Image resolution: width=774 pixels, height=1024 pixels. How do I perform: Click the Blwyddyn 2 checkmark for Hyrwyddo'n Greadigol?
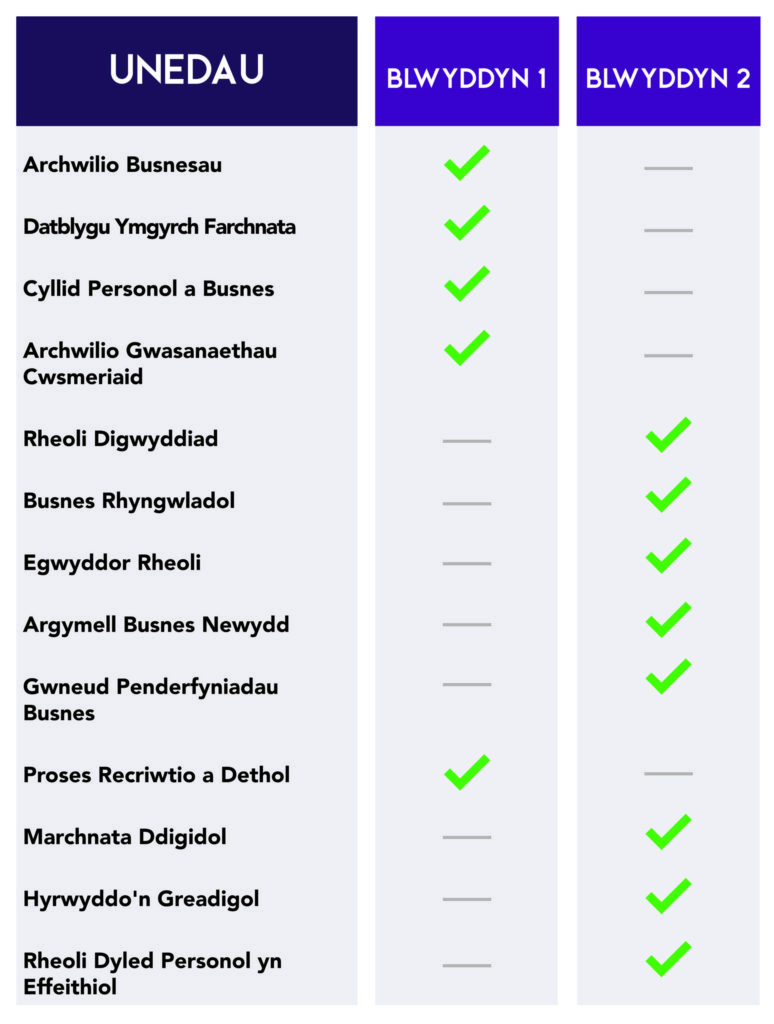[x=668, y=897]
